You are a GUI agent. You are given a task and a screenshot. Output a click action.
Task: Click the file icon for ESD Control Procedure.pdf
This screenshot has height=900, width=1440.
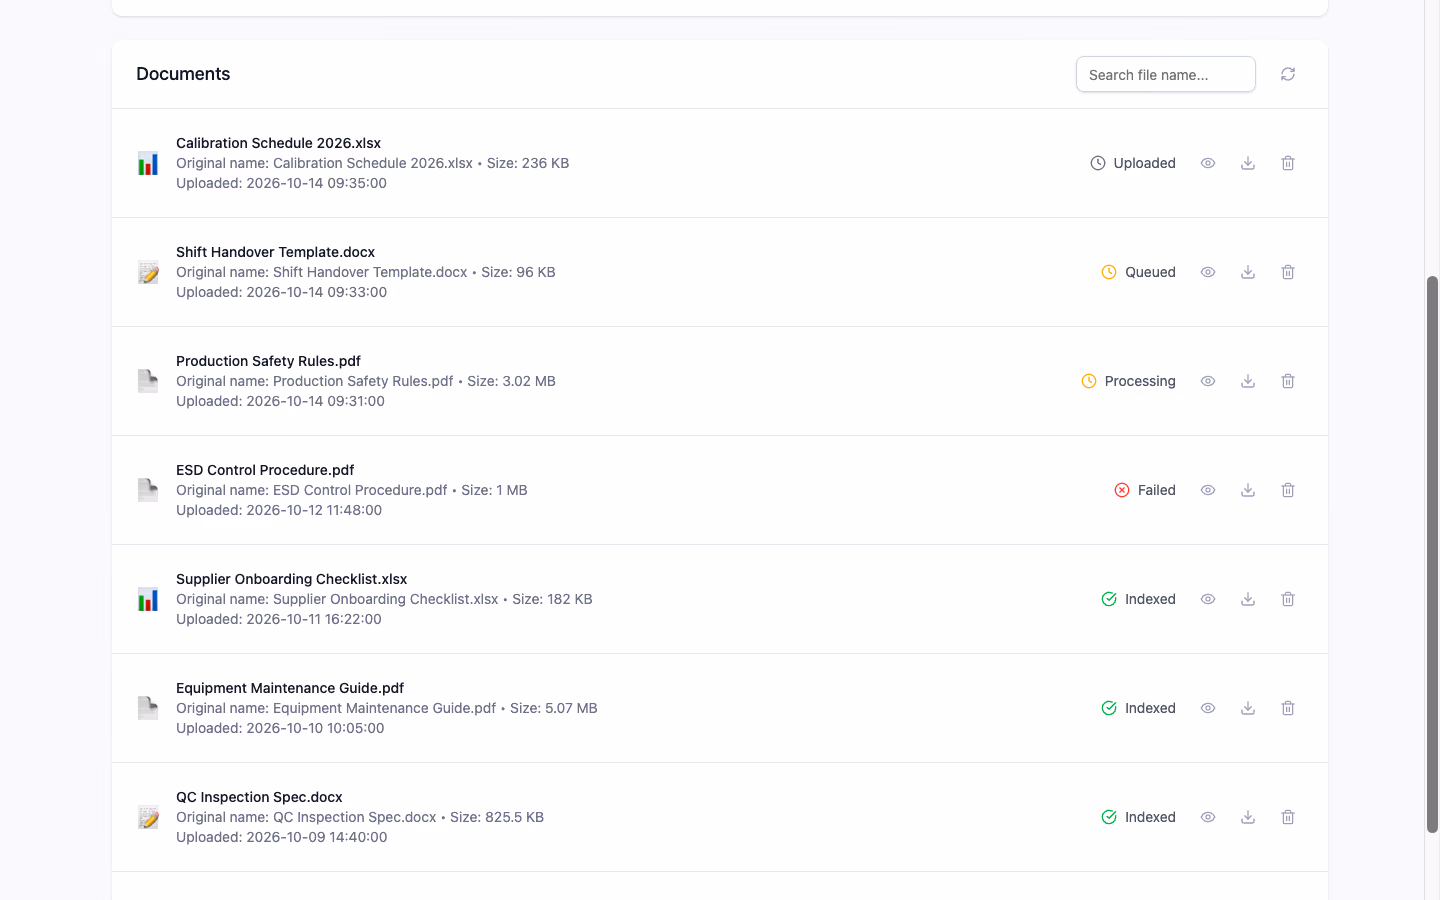[148, 490]
